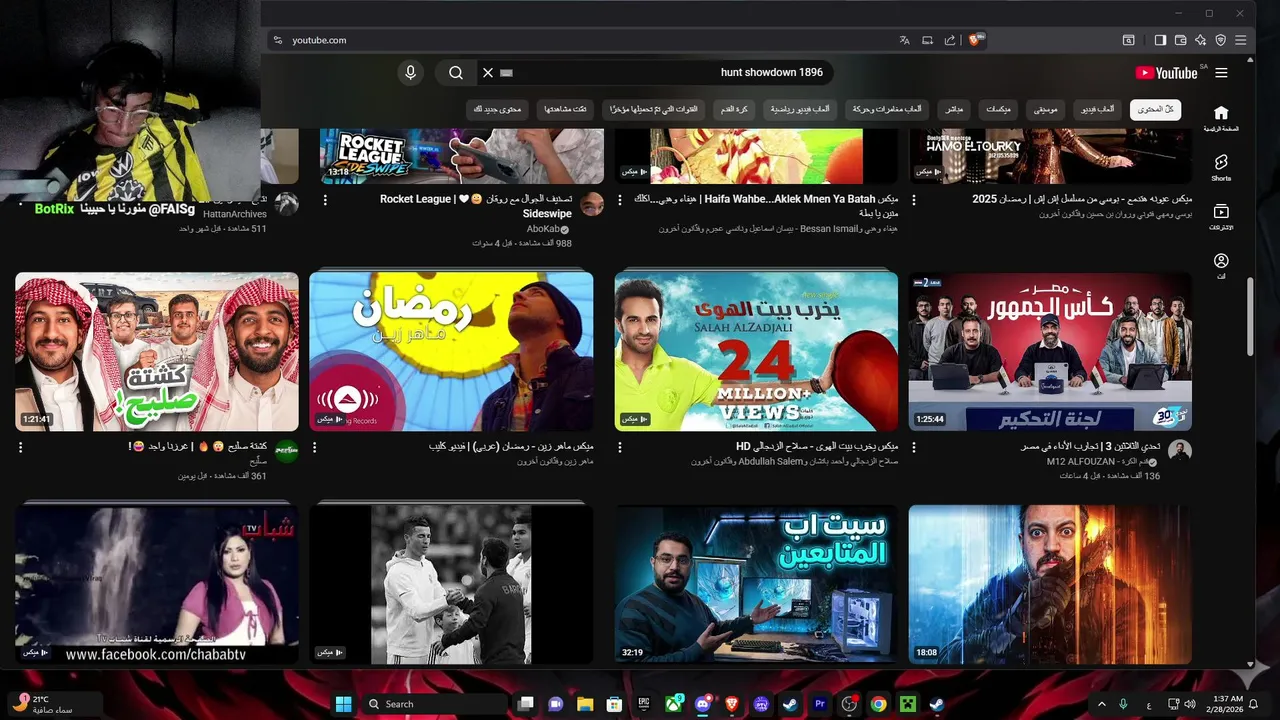The image size is (1280, 720).
Task: Open options menu for the Rocket League Sideswipe video
Action: pyautogui.click(x=325, y=200)
